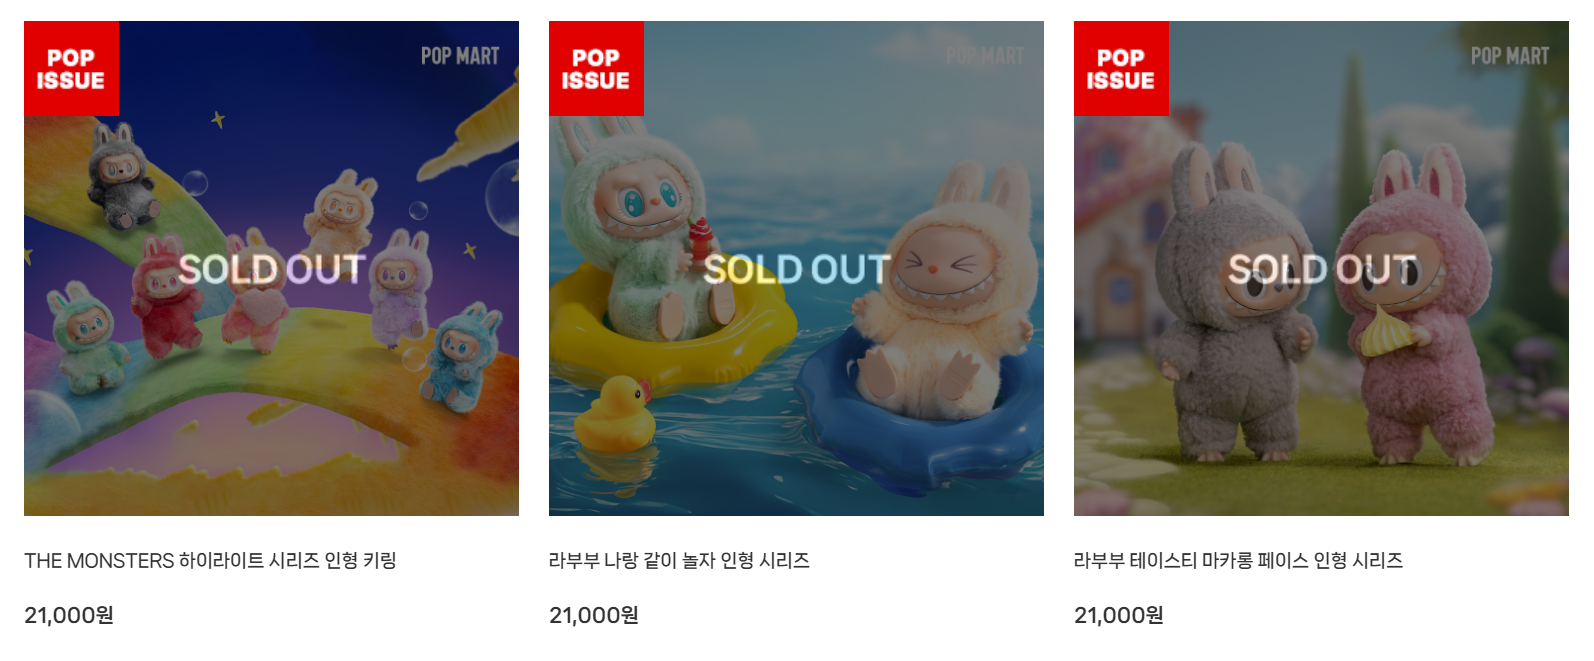Click SOLD OUT overlay on swimming Labubu image
Image resolution: width=1594 pixels, height=661 pixels.
[796, 269]
